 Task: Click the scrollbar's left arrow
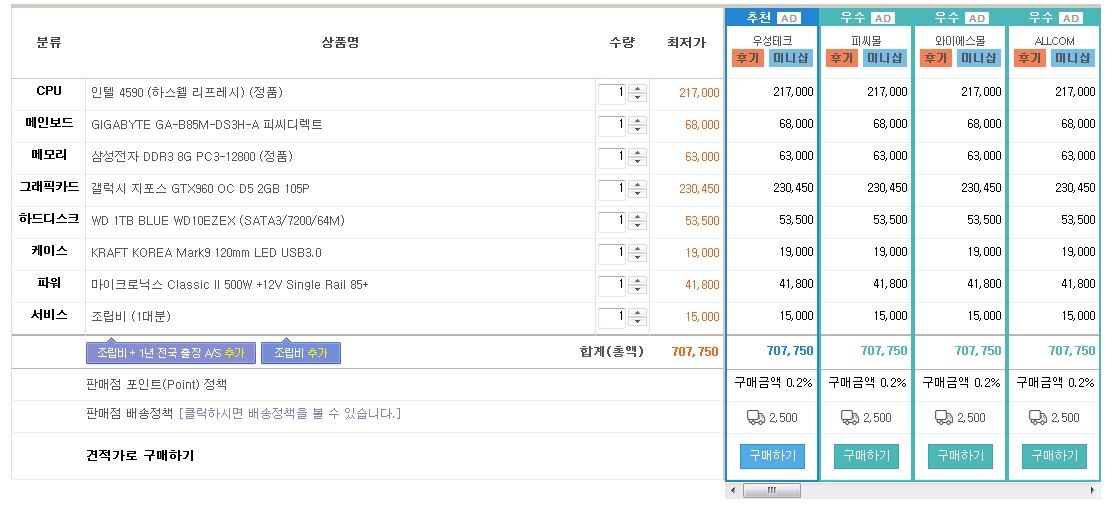(x=734, y=491)
